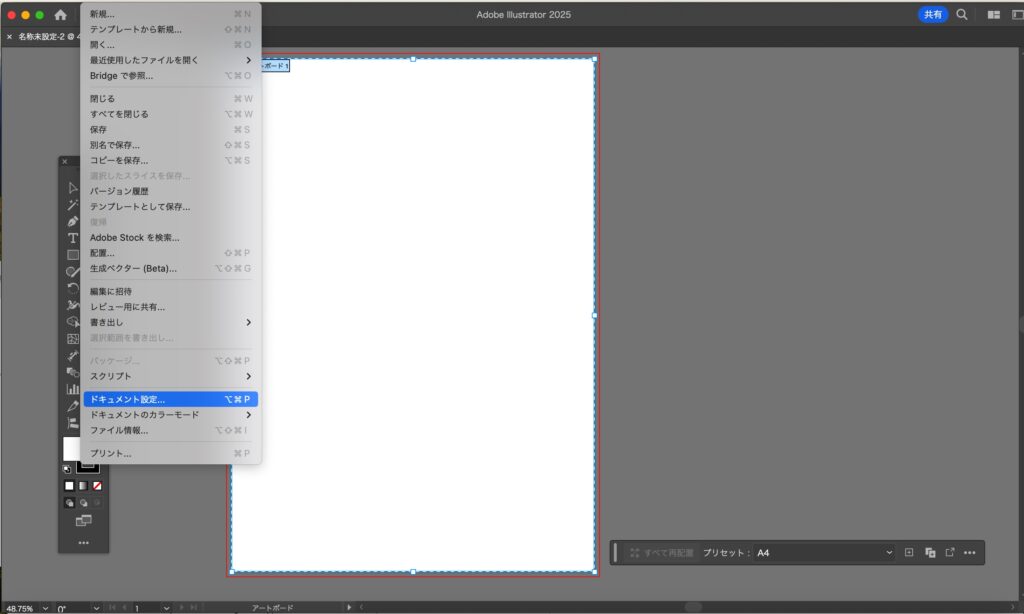Screen dimensions: 1024x614
Task: Open the rotate view angle dropdown
Action: click(x=96, y=608)
